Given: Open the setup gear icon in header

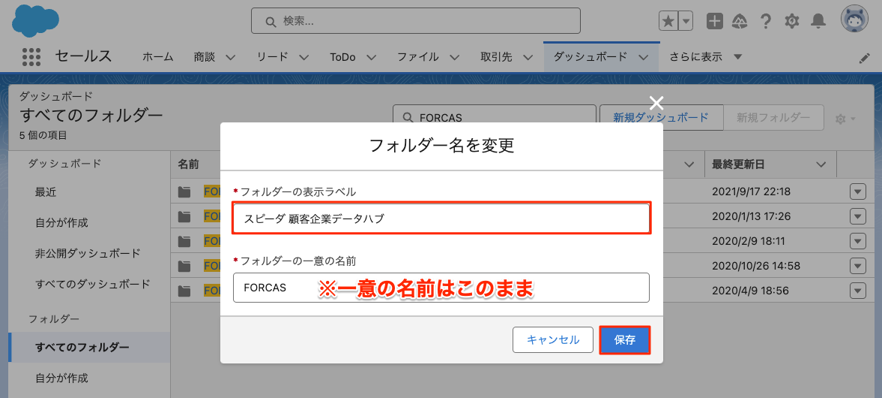Looking at the screenshot, I should click(x=791, y=21).
